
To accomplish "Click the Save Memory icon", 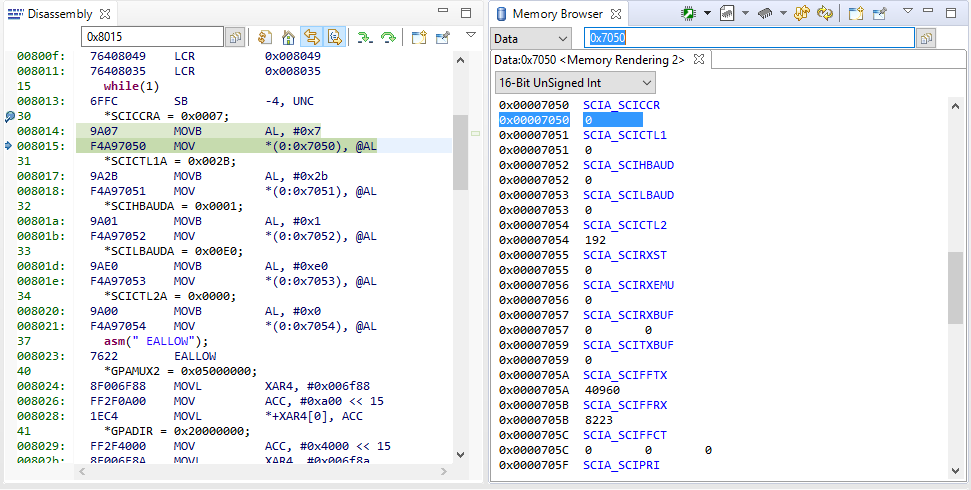I will (726, 13).
